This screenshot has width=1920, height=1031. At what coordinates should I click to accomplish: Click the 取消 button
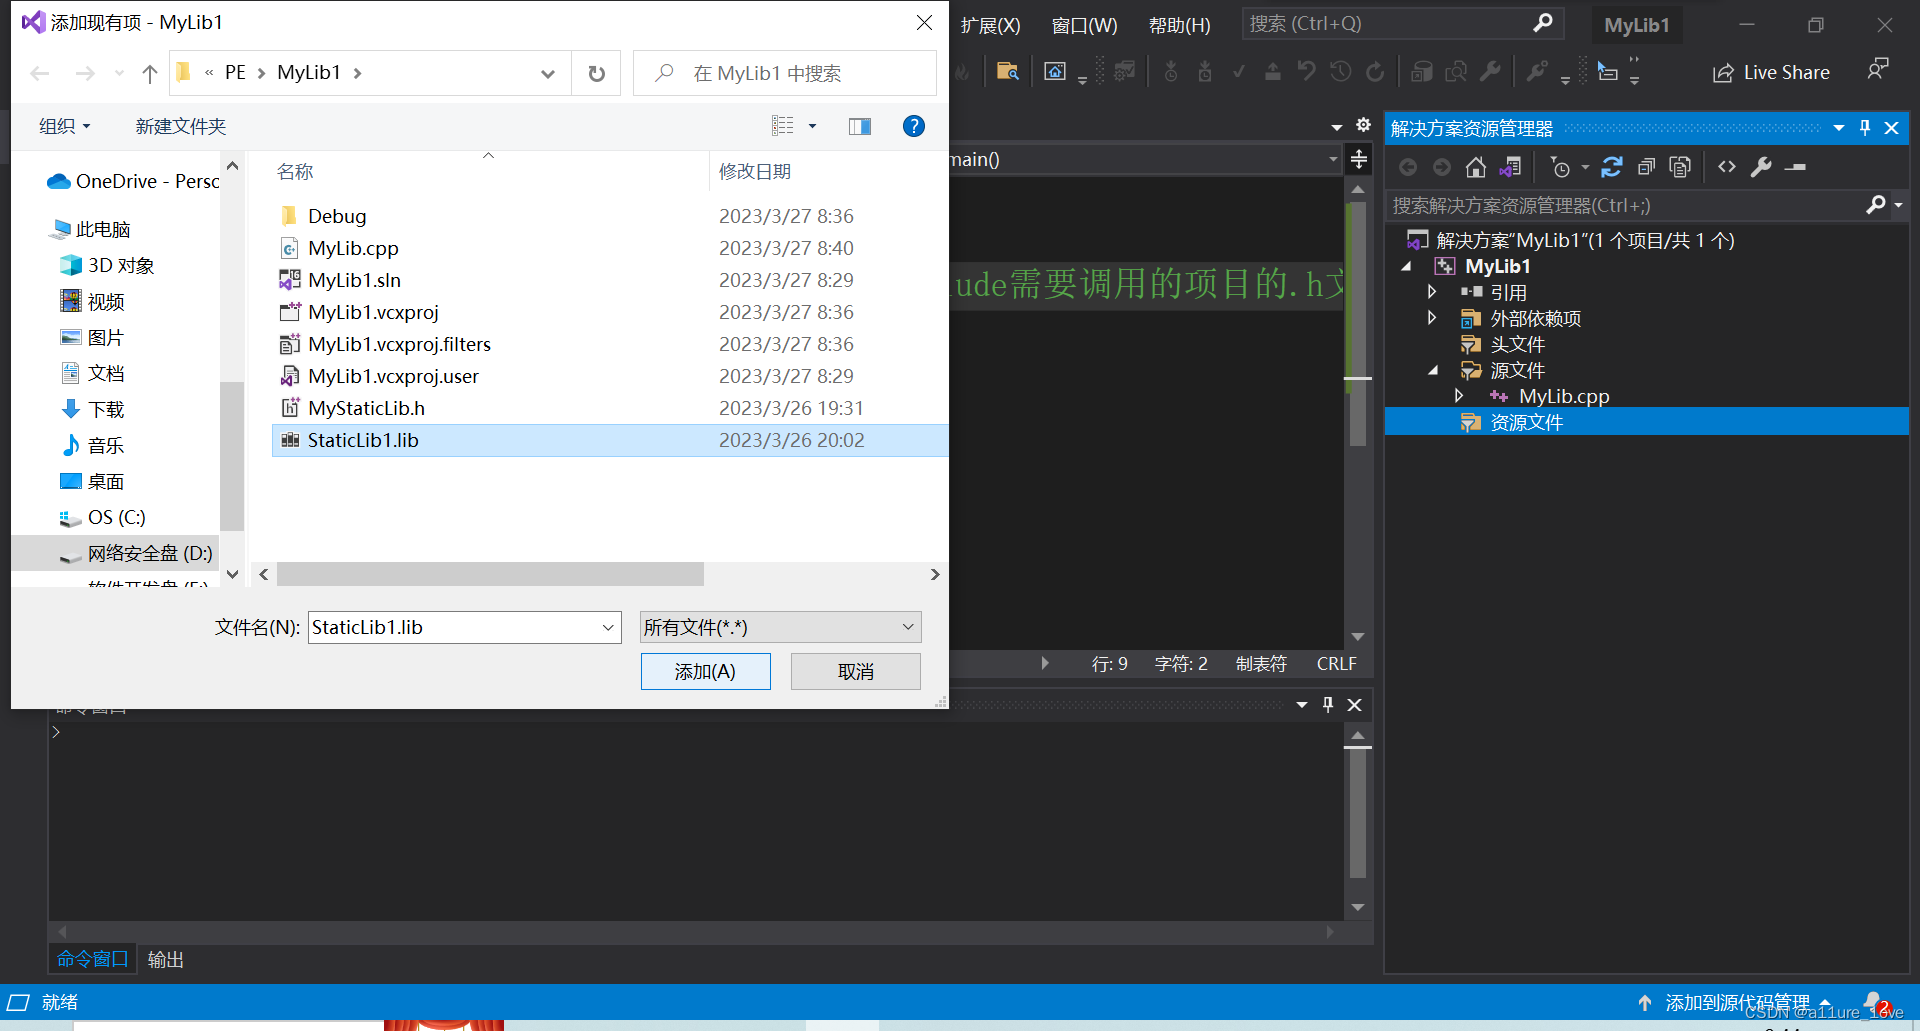(x=855, y=671)
